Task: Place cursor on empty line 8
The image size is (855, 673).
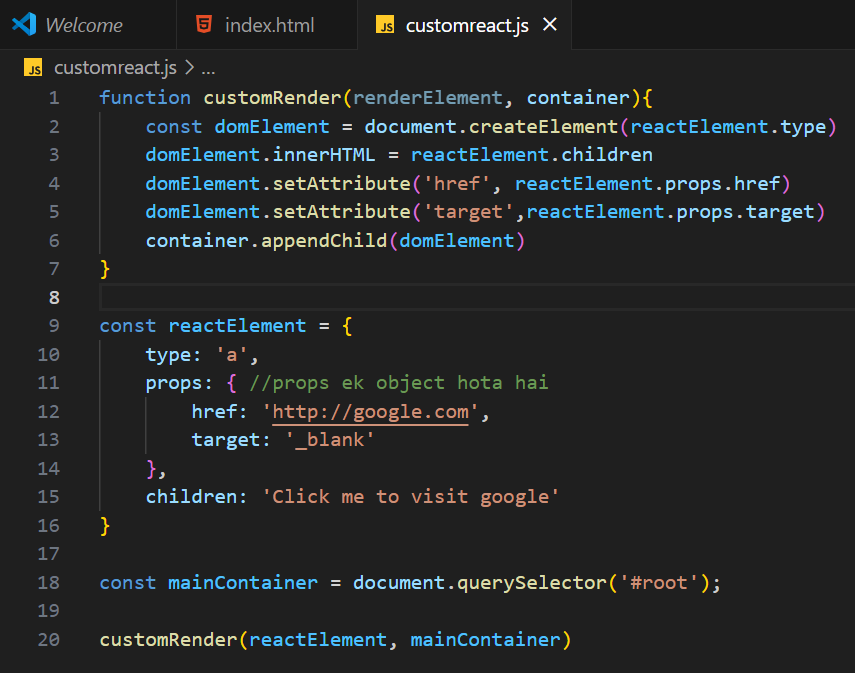Action: coord(400,297)
